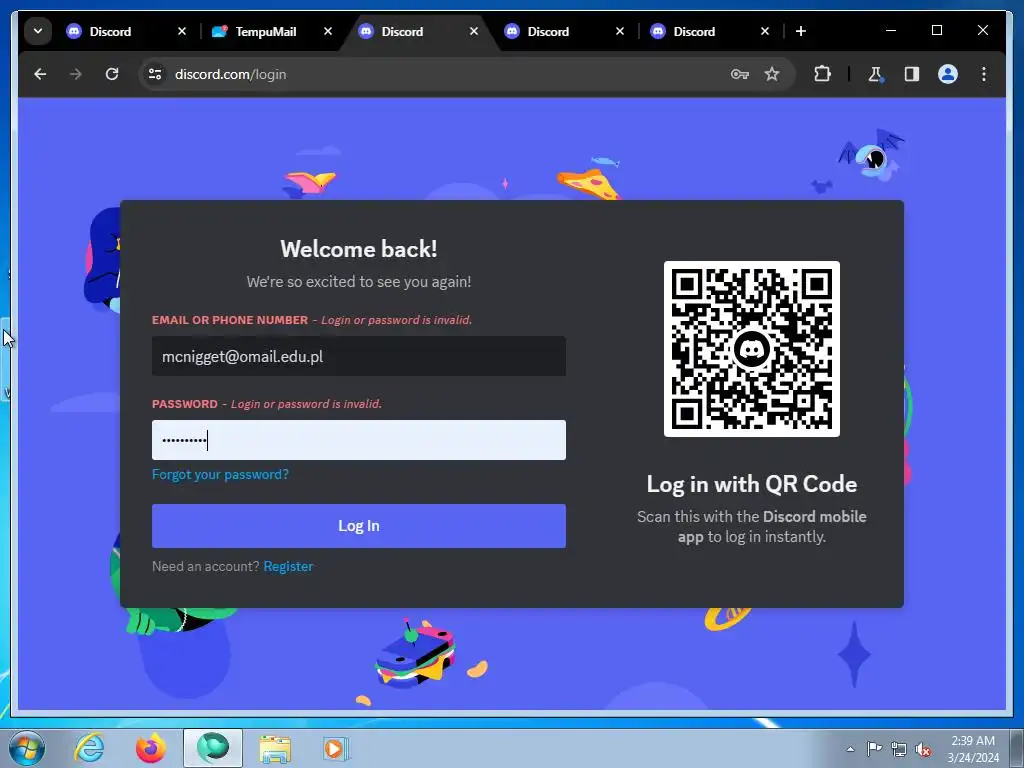Open the tab search dropdown arrow
Viewport: 1024px width, 768px height.
point(38,31)
